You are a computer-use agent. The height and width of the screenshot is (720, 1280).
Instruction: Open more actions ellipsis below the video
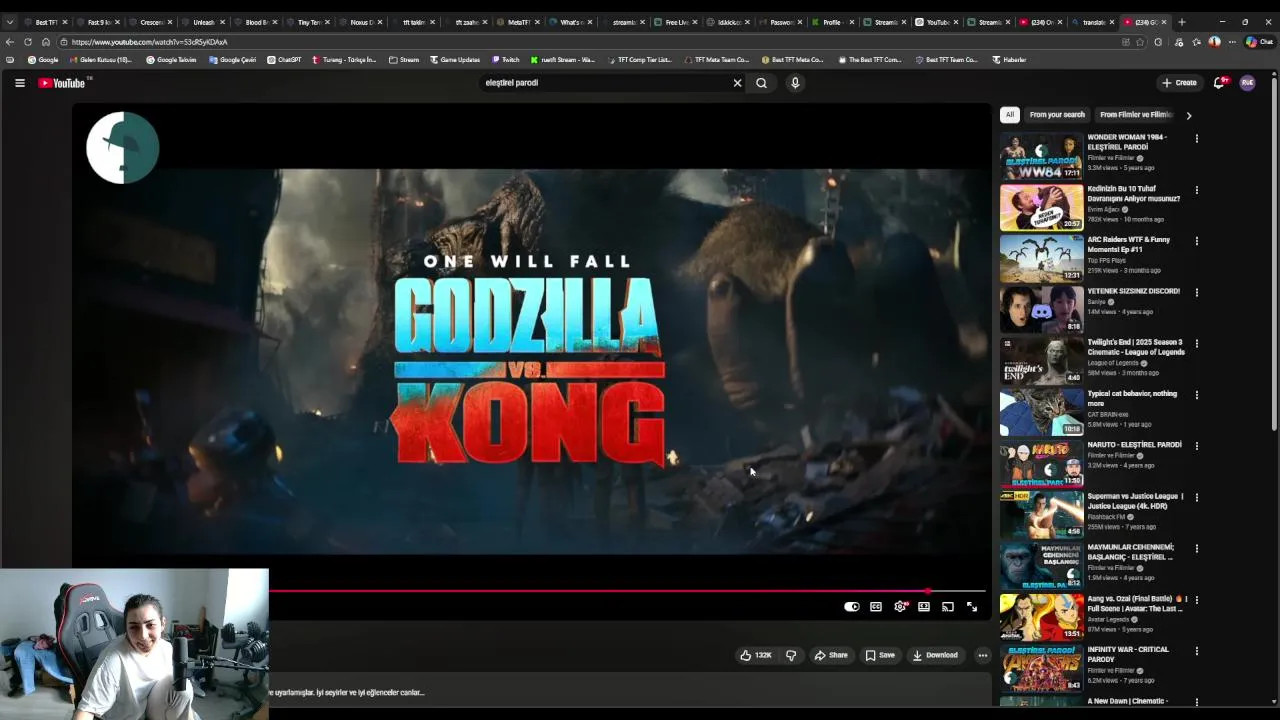click(x=983, y=655)
